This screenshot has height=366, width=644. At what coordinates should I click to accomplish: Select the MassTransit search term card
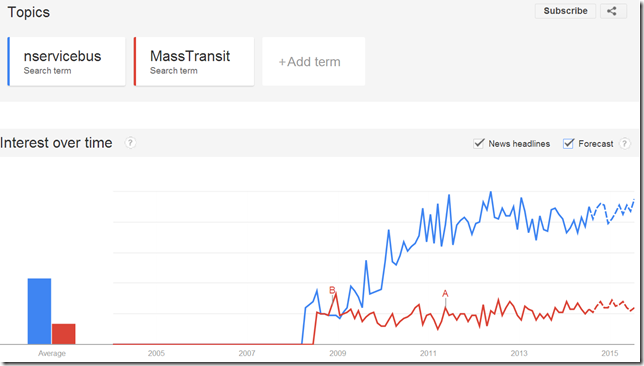193,62
